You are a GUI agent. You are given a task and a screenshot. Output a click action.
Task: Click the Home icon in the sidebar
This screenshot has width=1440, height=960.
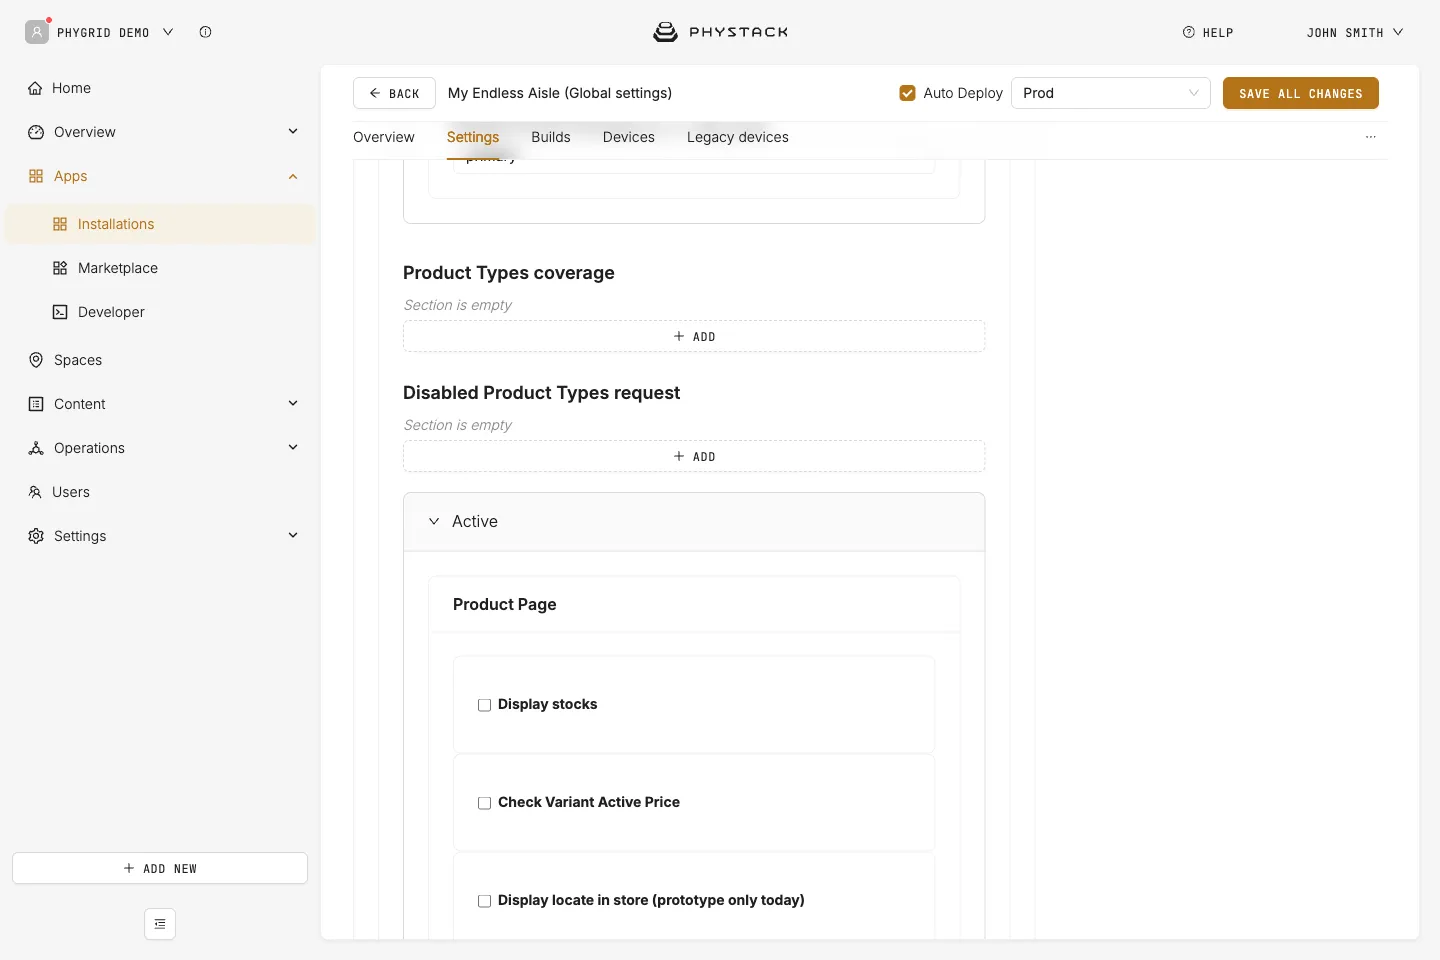pos(35,88)
